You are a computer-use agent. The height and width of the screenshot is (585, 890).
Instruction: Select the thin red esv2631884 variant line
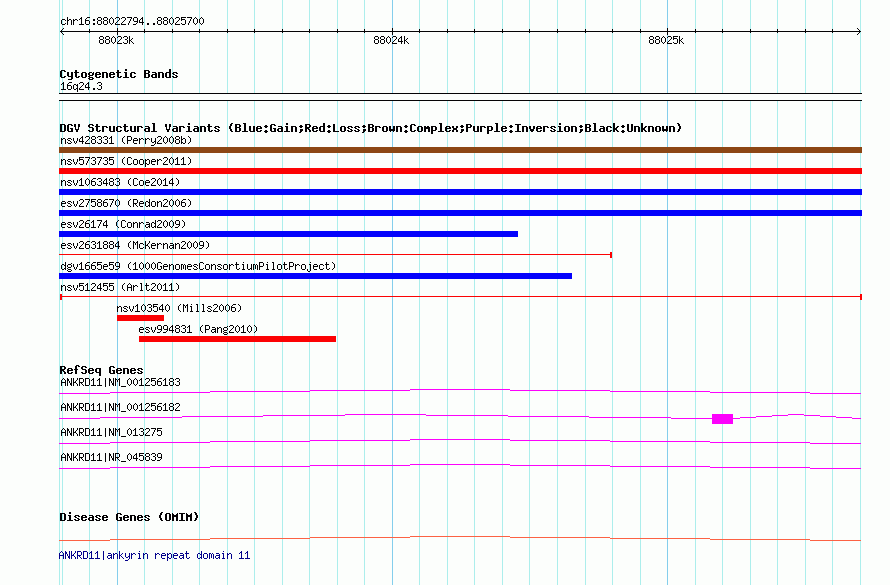tap(335, 255)
